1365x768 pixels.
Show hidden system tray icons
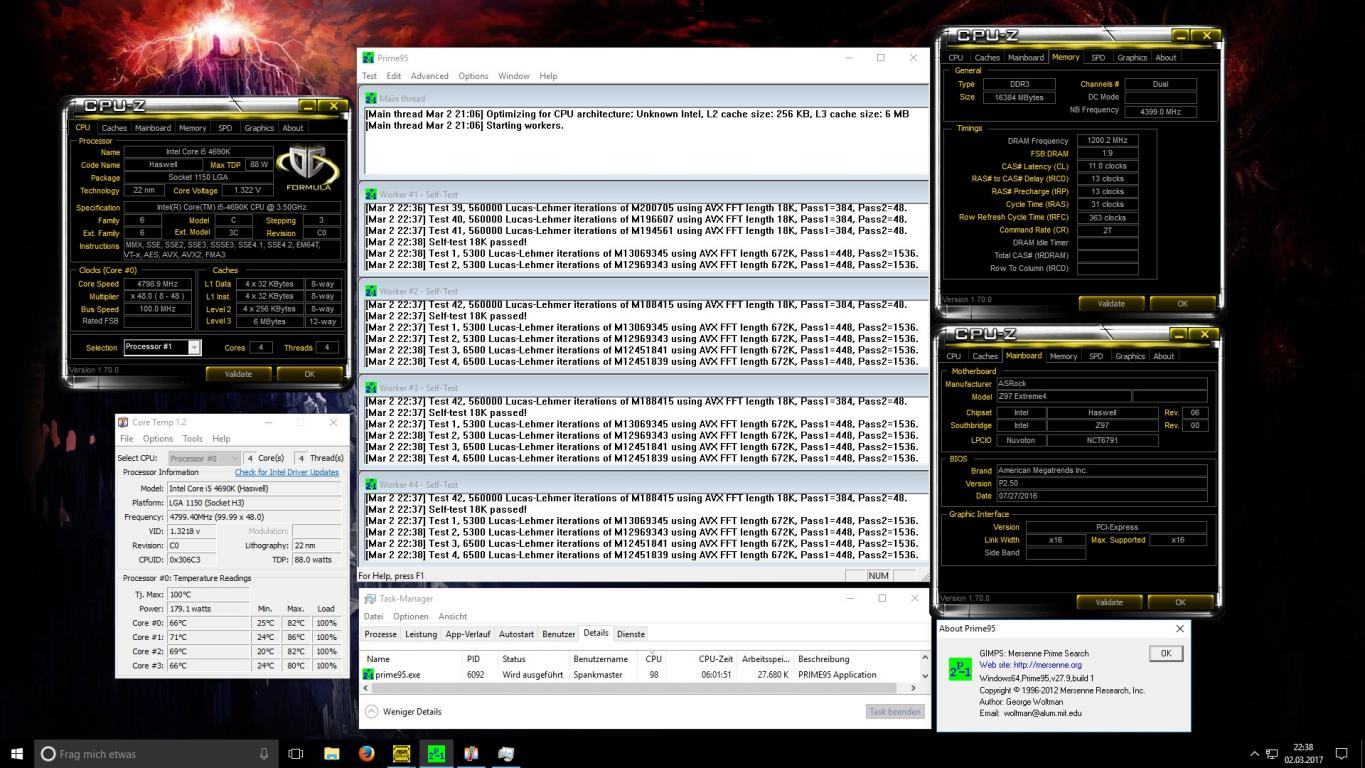click(1254, 754)
